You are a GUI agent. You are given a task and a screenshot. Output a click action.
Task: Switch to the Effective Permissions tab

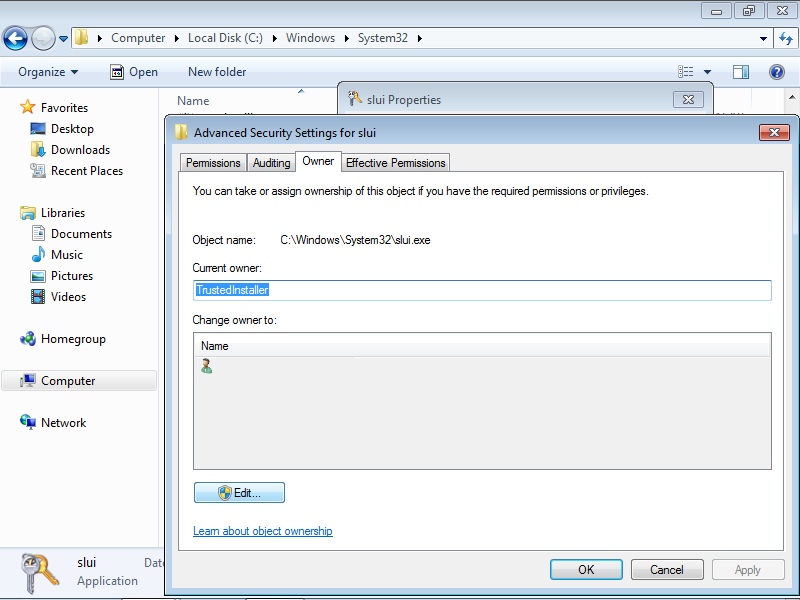click(x=395, y=163)
